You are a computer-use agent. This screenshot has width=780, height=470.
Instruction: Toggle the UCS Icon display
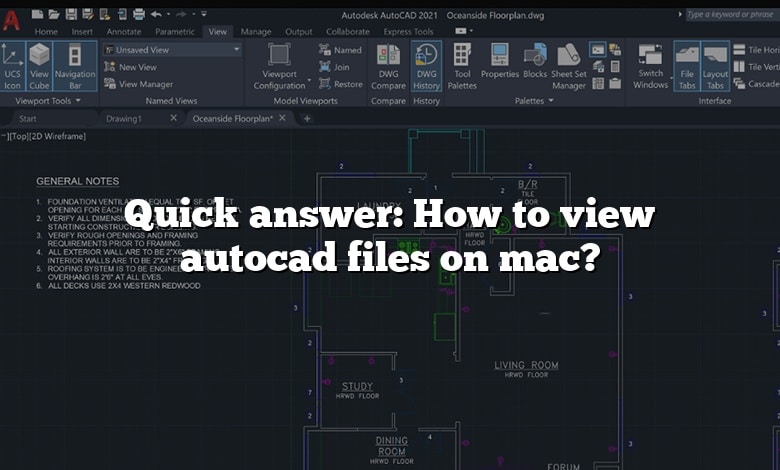click(x=13, y=65)
